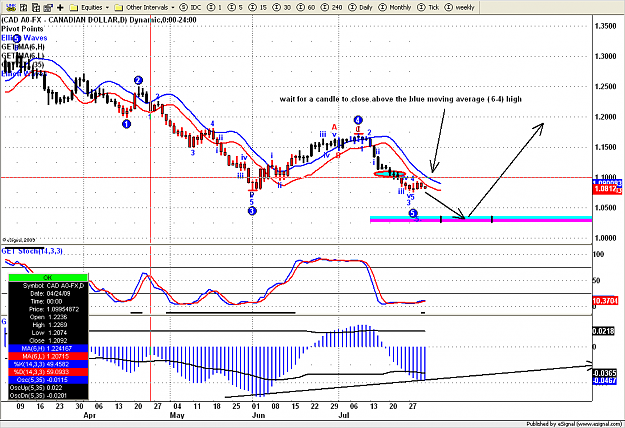Click the black -0.0365 oscillator value tag
Viewport: 625px width, 428px height.
point(605,373)
